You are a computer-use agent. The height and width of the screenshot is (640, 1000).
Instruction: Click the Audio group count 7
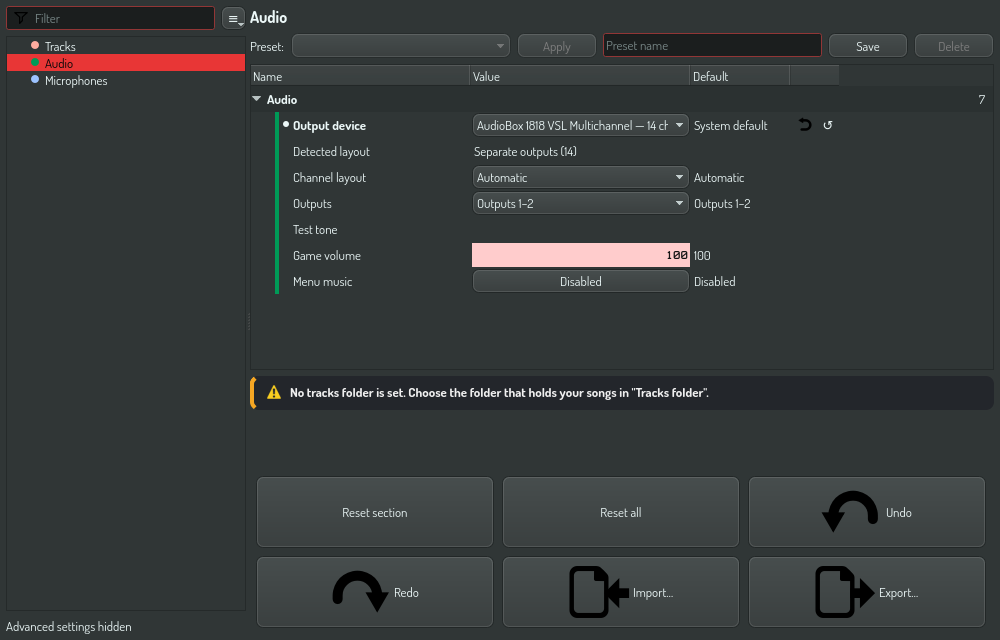coord(982,99)
